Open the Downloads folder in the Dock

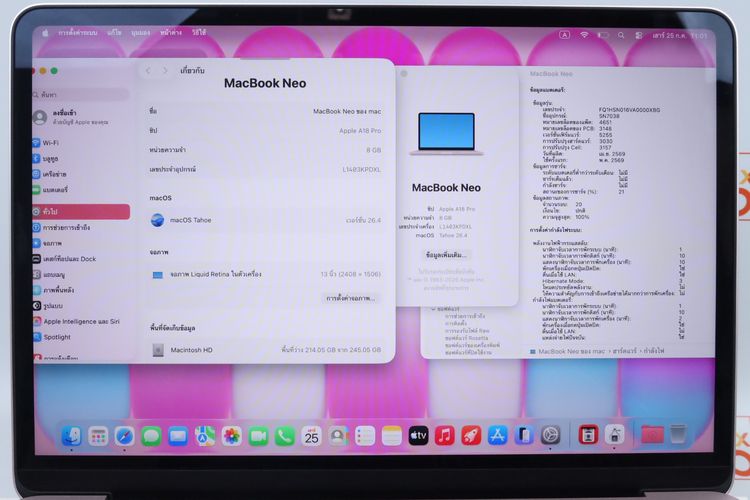652,434
